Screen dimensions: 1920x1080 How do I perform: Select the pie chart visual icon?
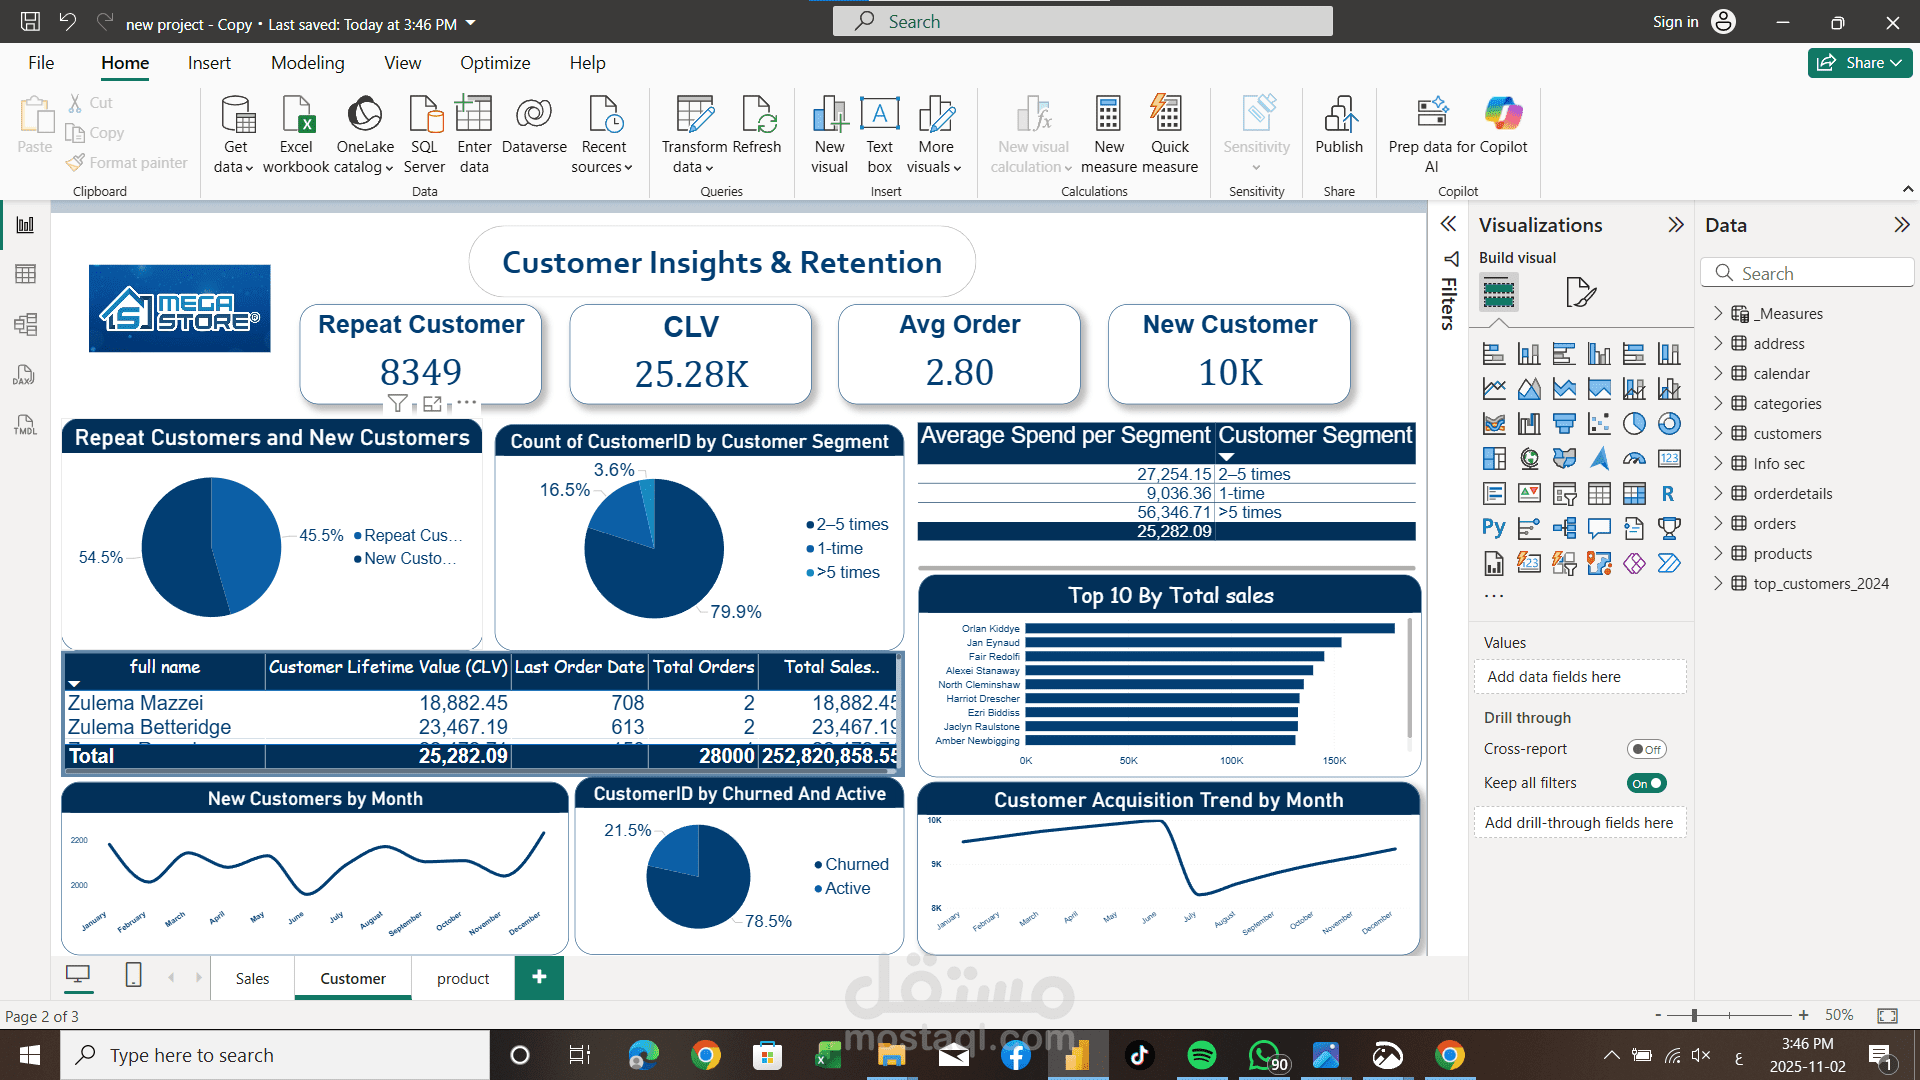(x=1635, y=423)
